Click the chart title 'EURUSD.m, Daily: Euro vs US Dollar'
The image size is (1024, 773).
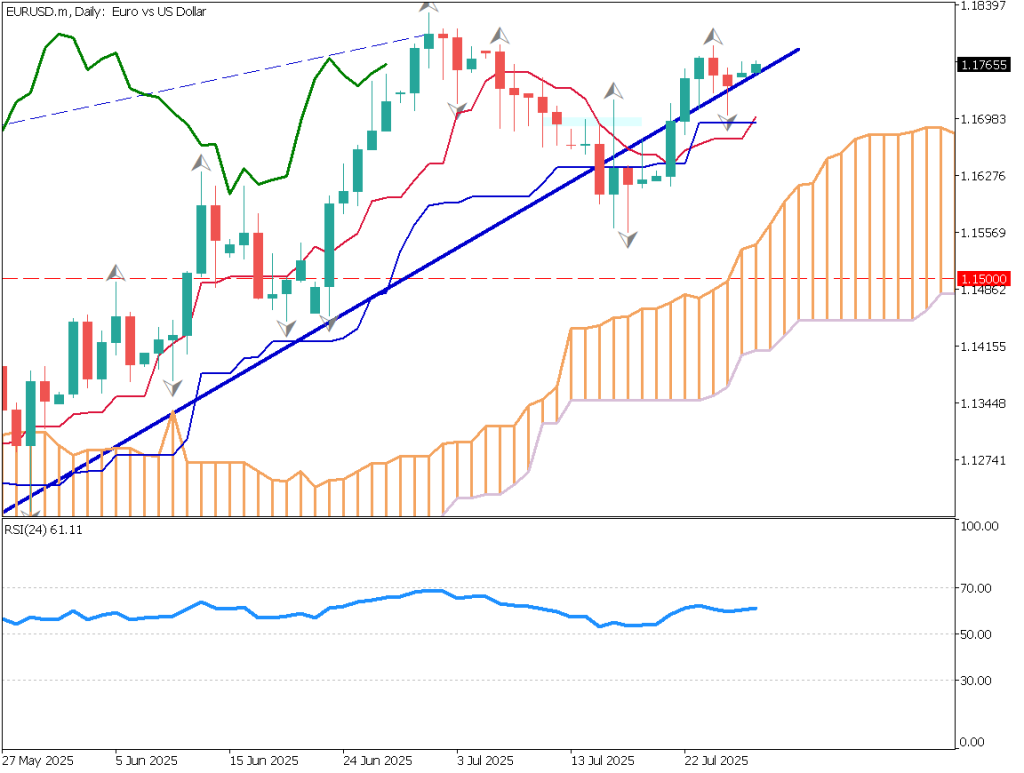(105, 12)
